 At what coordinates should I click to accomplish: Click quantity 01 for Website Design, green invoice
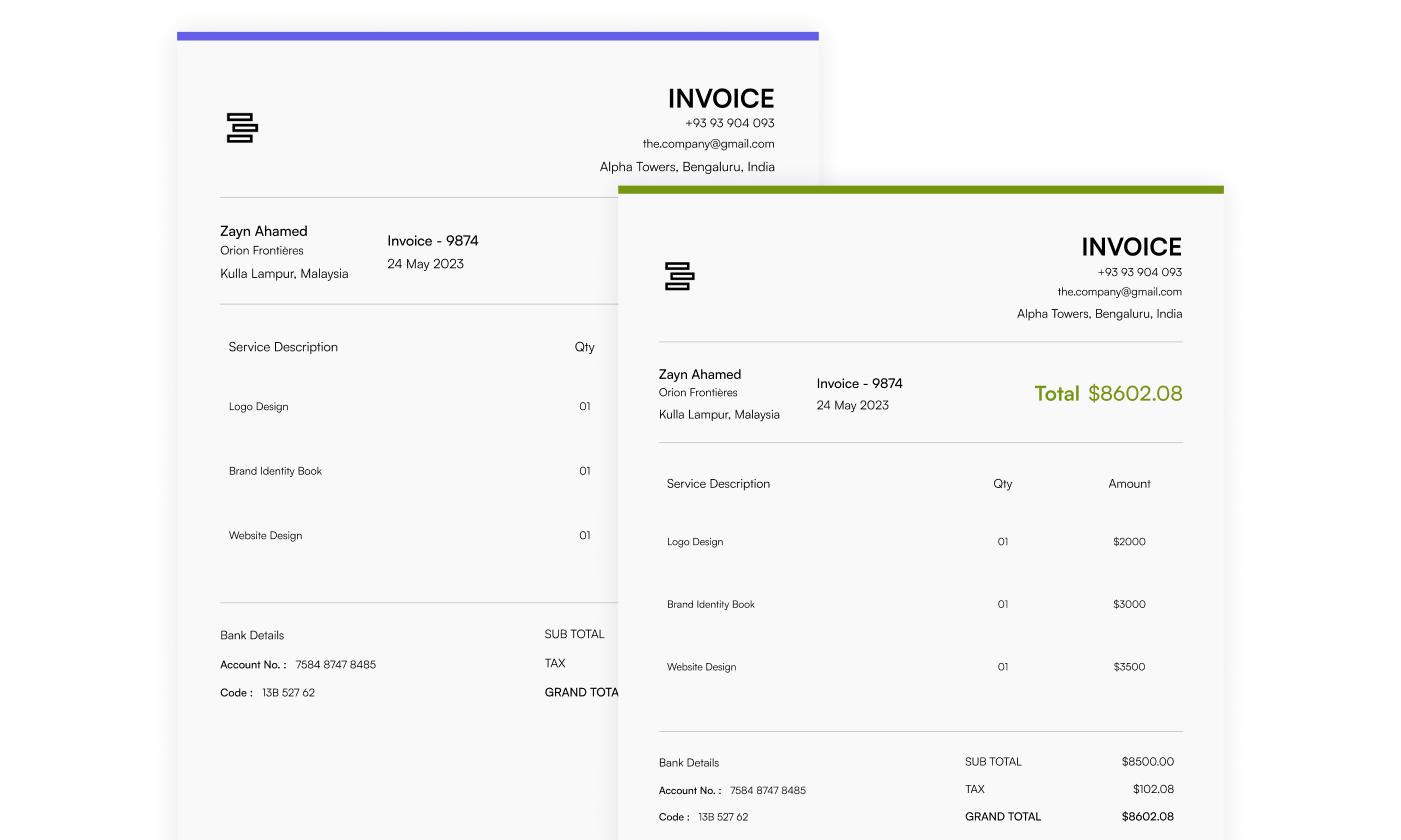click(x=1003, y=667)
